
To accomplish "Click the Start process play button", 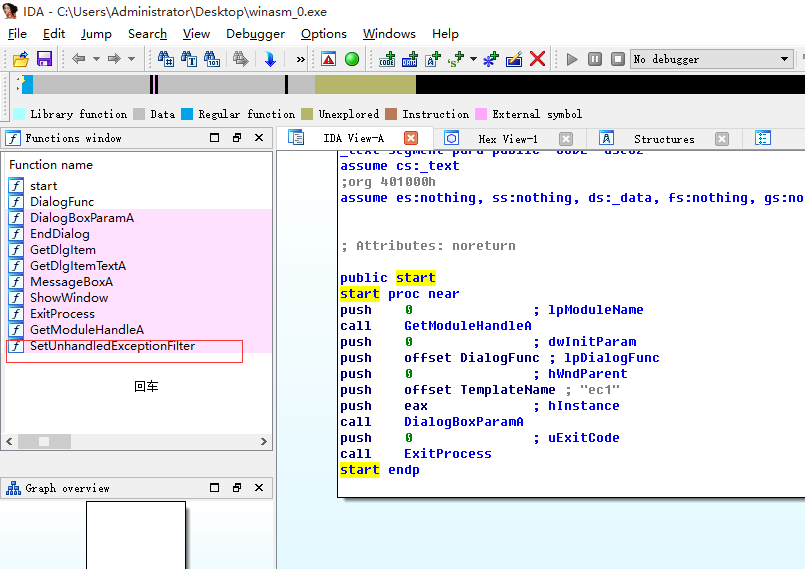I will coord(572,59).
